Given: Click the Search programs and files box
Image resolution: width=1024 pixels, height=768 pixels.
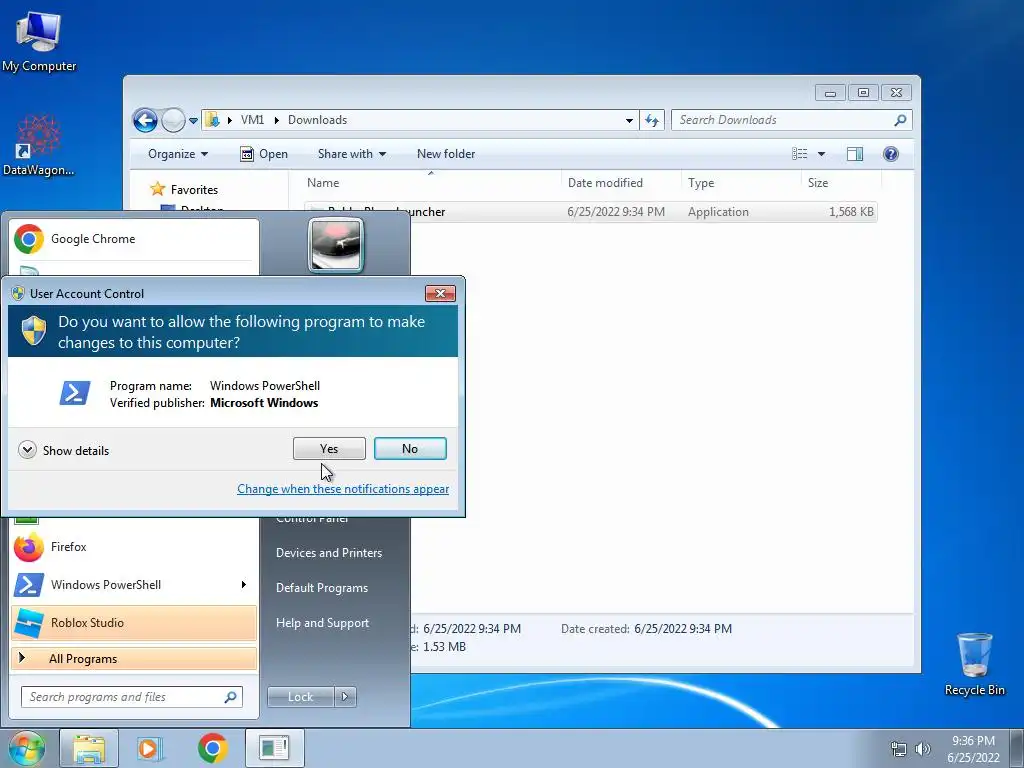Looking at the screenshot, I should click(132, 697).
